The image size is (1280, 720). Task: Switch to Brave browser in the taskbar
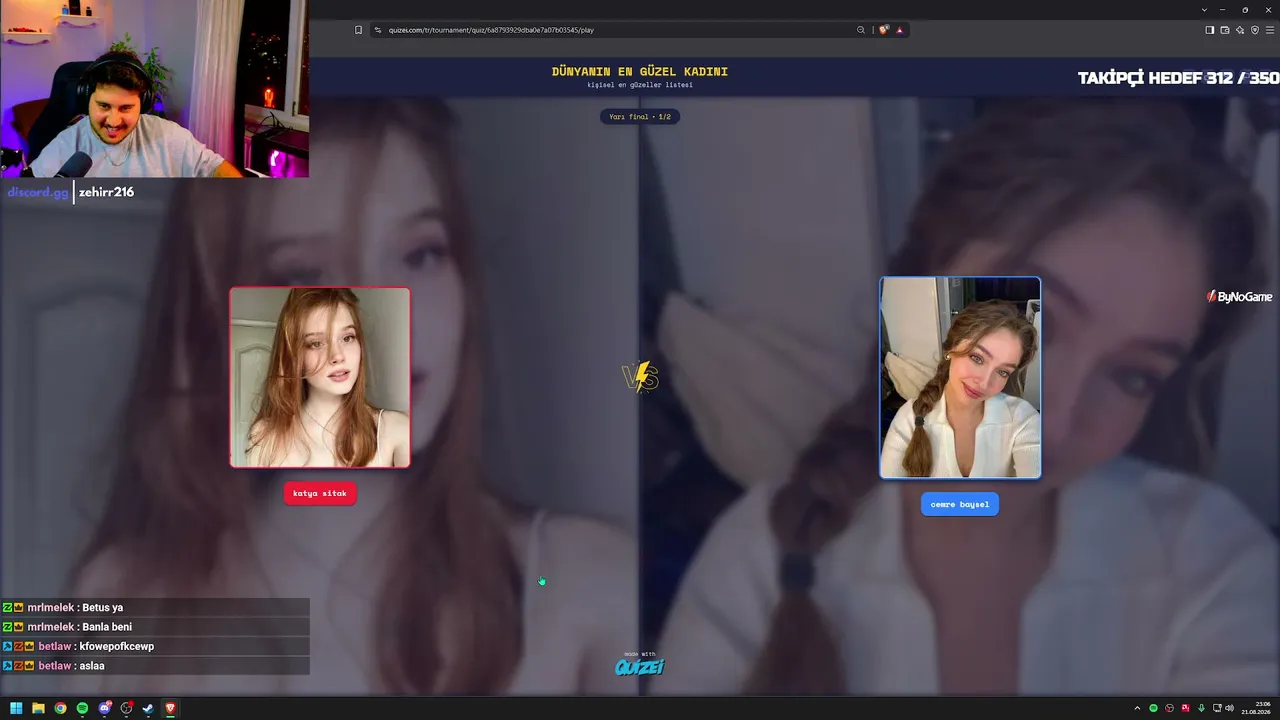(170, 708)
